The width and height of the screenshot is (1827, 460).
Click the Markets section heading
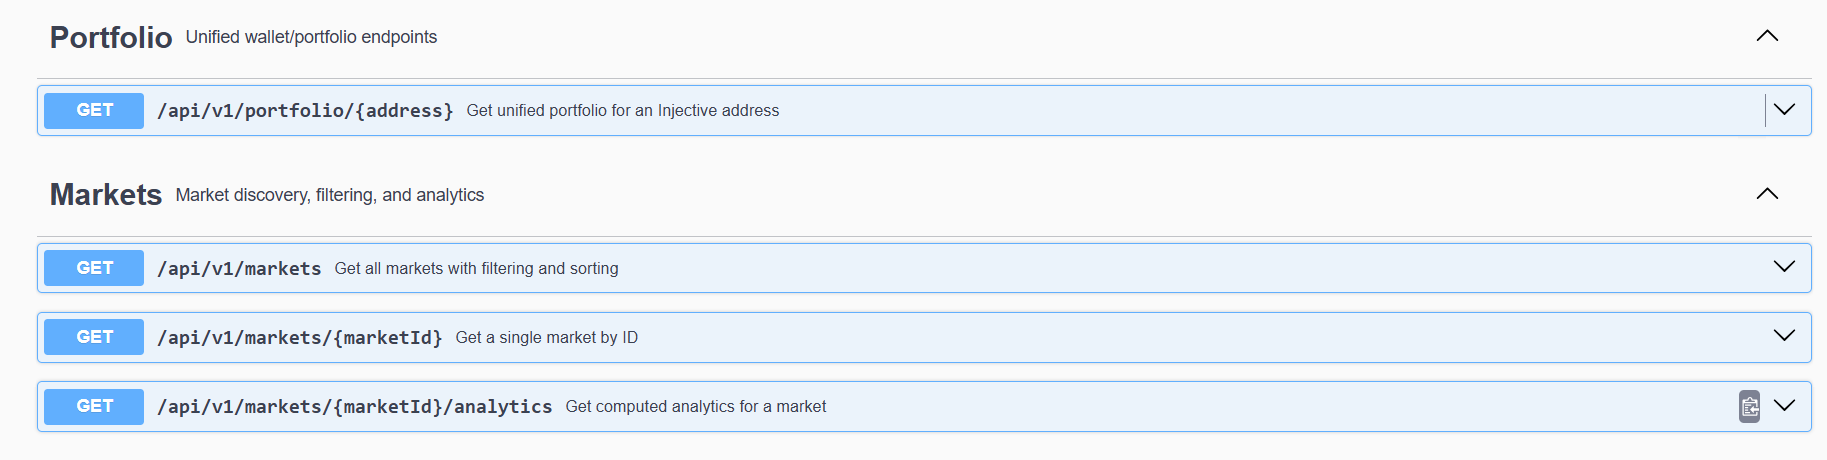(106, 195)
